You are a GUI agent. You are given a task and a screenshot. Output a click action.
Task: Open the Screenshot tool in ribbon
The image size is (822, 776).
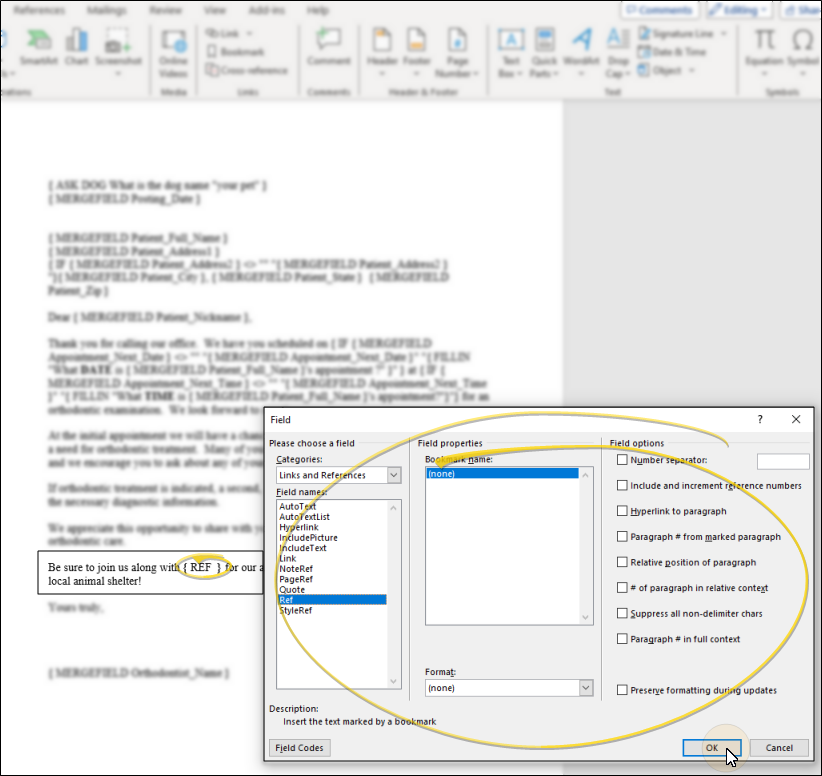pos(117,42)
